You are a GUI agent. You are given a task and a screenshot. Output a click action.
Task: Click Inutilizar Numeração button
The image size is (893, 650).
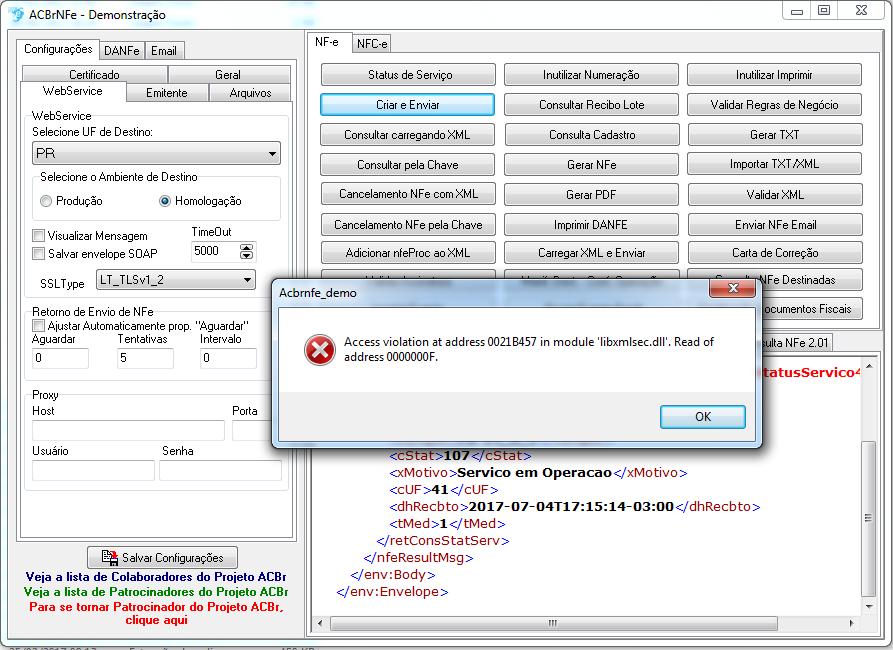click(591, 75)
